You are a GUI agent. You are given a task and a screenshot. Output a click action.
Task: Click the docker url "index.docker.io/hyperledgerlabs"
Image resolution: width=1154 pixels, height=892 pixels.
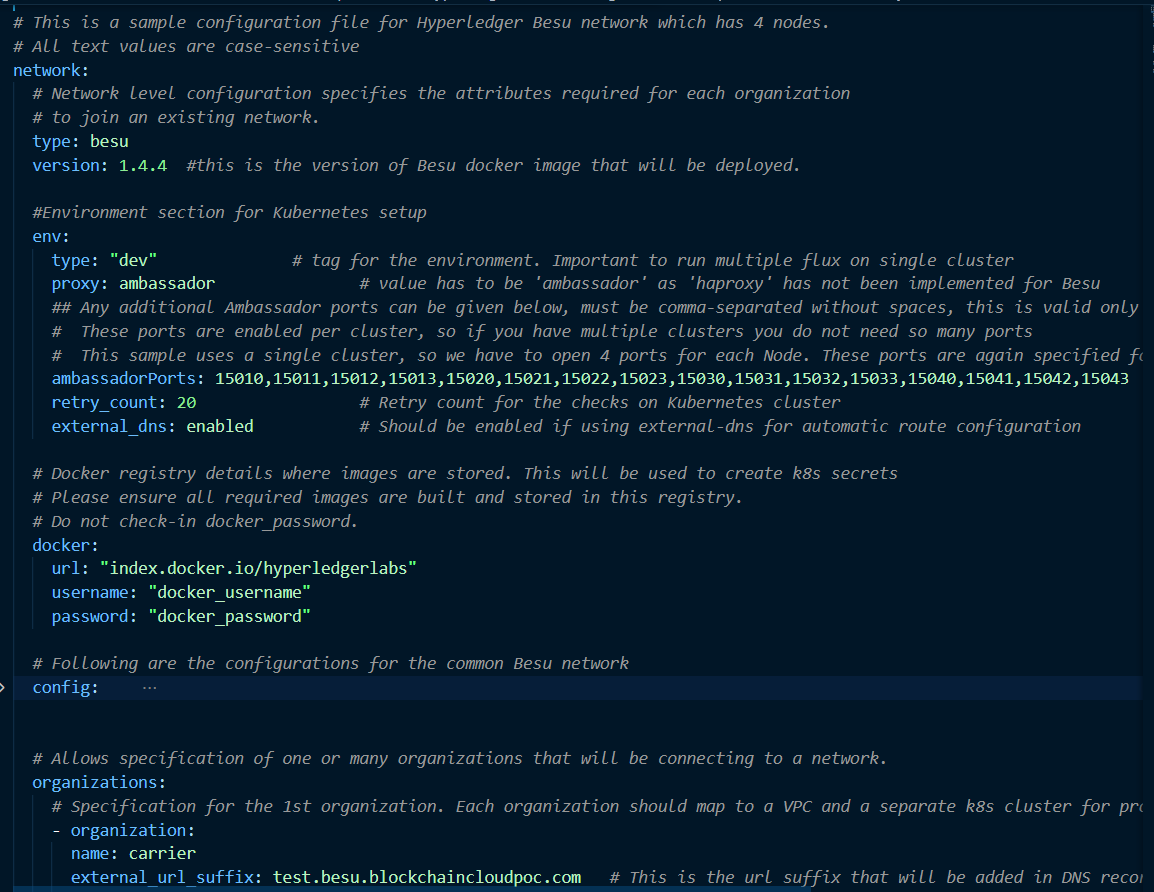[258, 568]
